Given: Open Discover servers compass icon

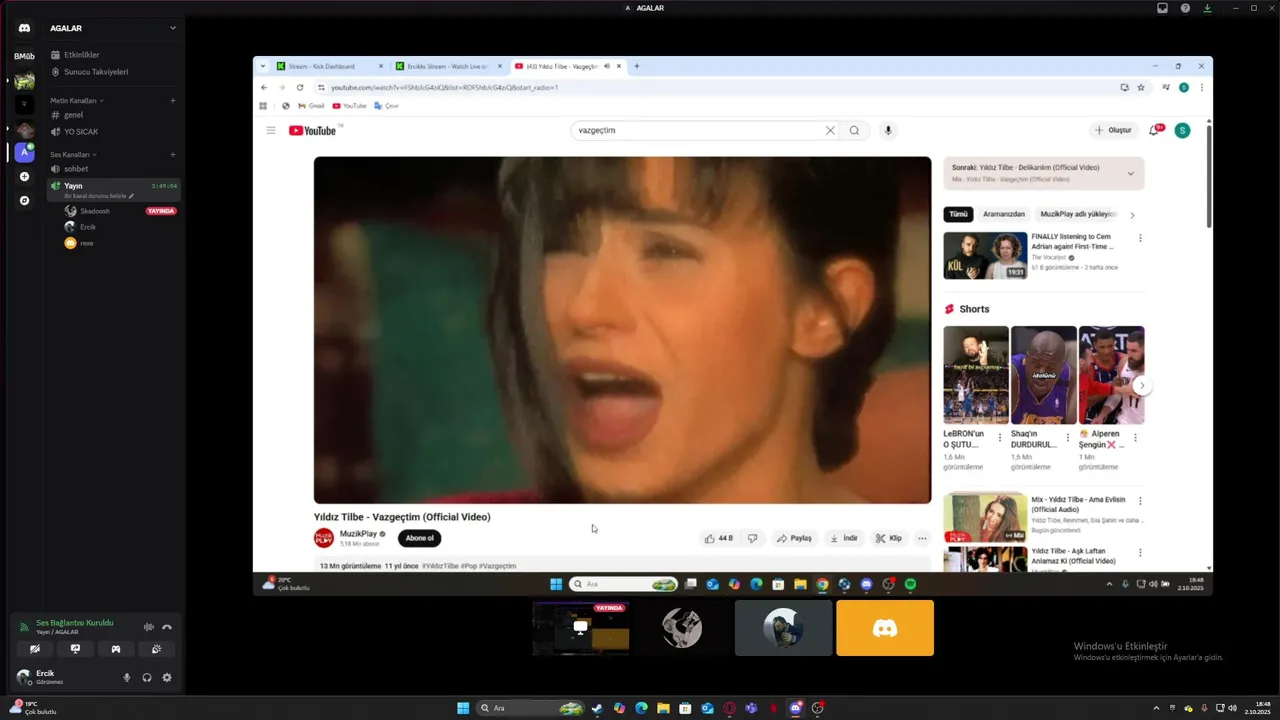Looking at the screenshot, I should point(25,200).
